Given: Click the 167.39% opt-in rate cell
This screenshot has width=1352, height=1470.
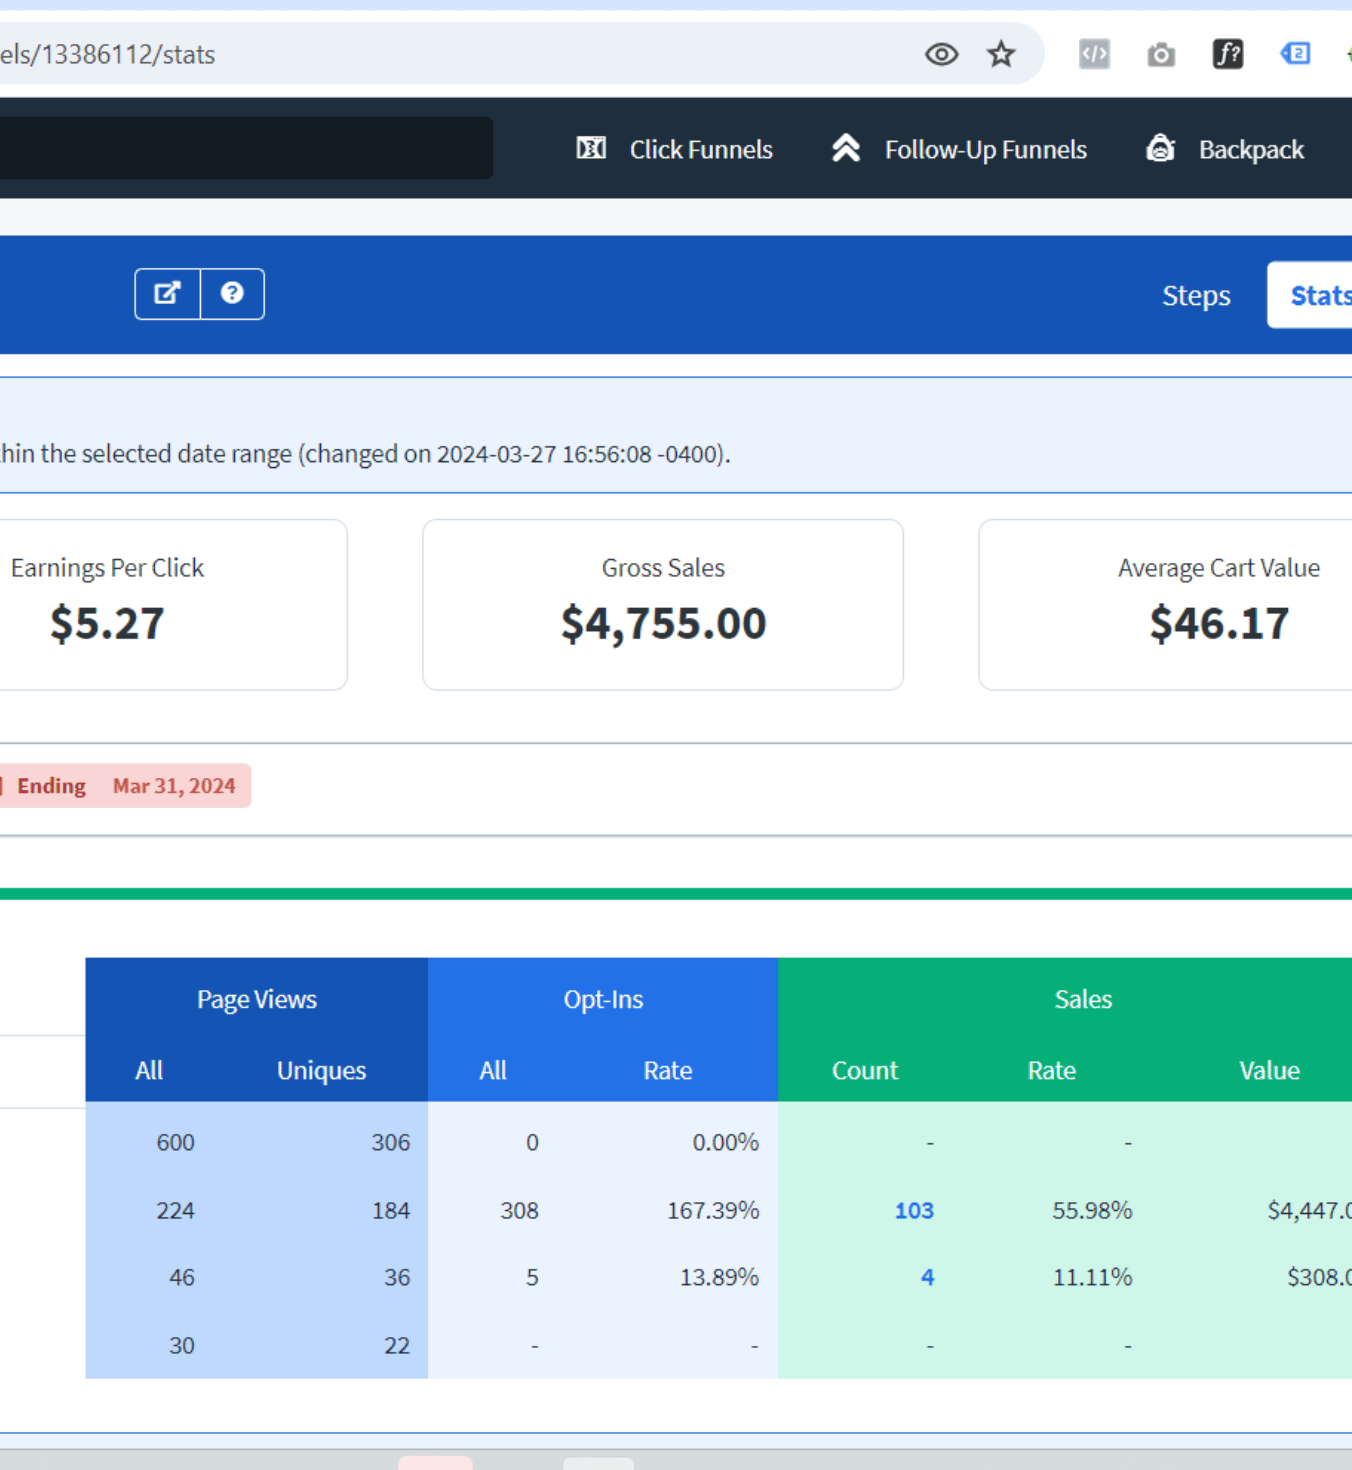Looking at the screenshot, I should click(x=713, y=1210).
